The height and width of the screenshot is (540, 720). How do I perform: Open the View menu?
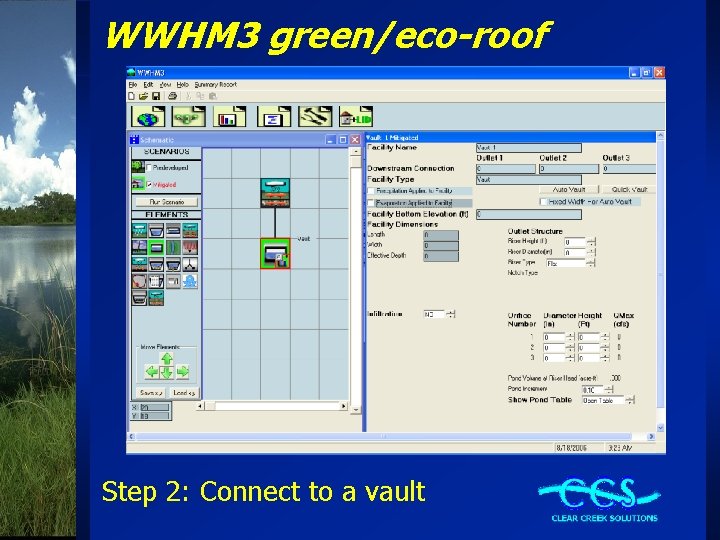[165, 84]
